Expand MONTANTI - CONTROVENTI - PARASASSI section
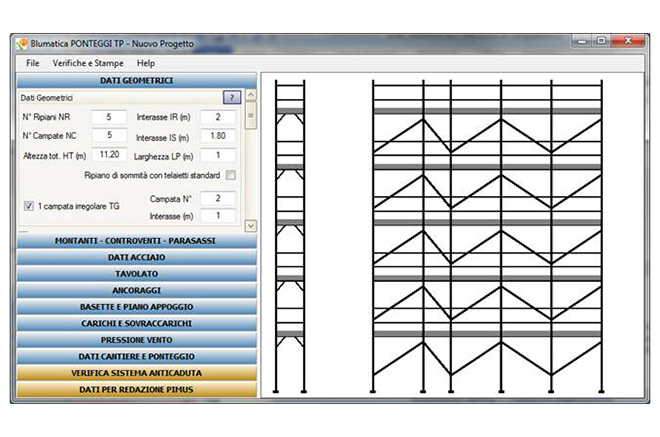The width and height of the screenshot is (660, 437). [x=136, y=241]
